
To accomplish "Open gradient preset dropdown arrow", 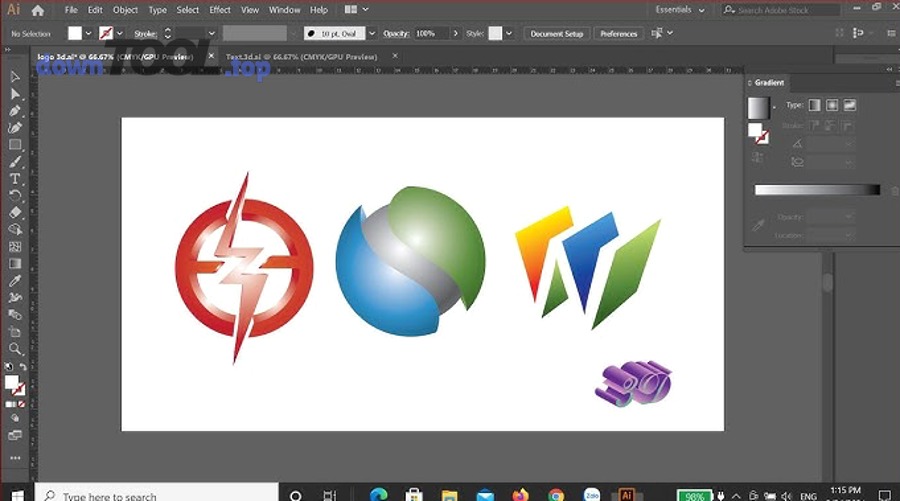I will pyautogui.click(x=774, y=107).
